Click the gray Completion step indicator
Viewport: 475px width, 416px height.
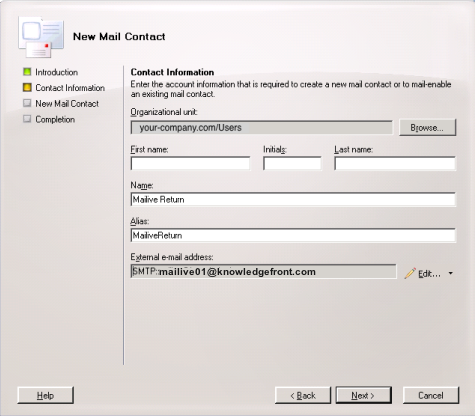coord(27,119)
